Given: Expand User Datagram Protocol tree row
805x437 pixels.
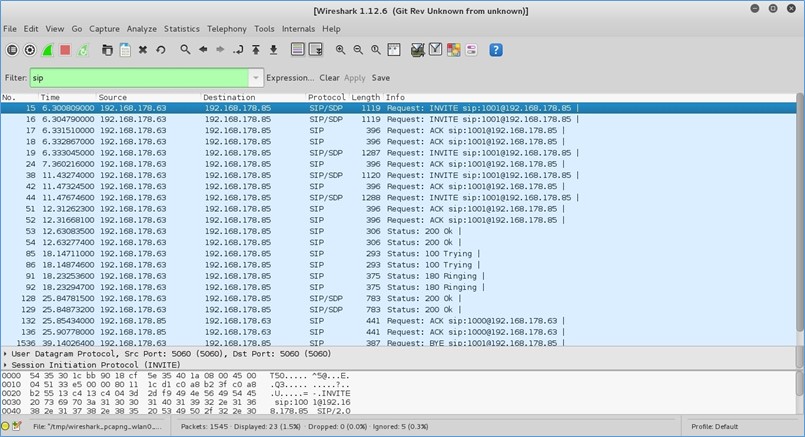Looking at the screenshot, I should click(7, 354).
